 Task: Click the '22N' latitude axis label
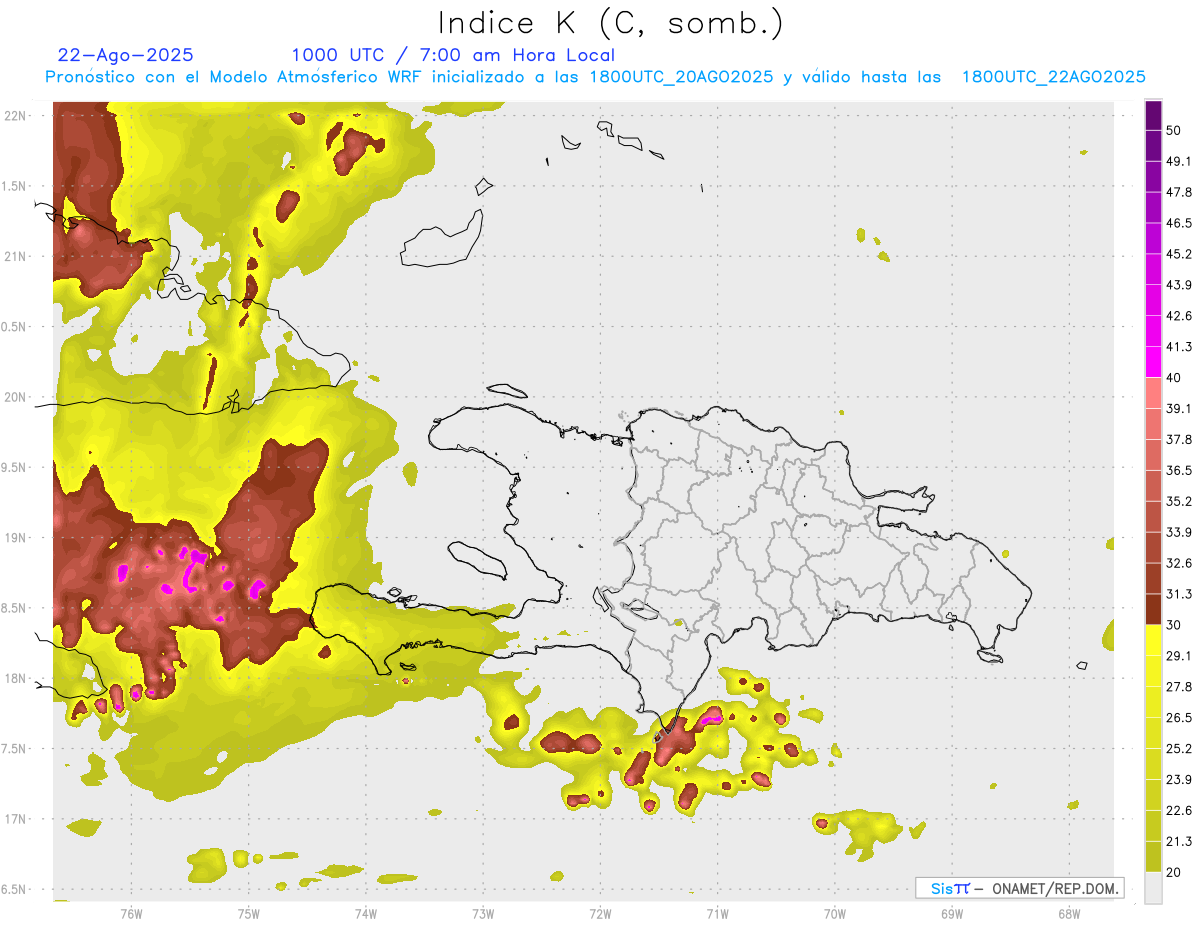point(16,115)
